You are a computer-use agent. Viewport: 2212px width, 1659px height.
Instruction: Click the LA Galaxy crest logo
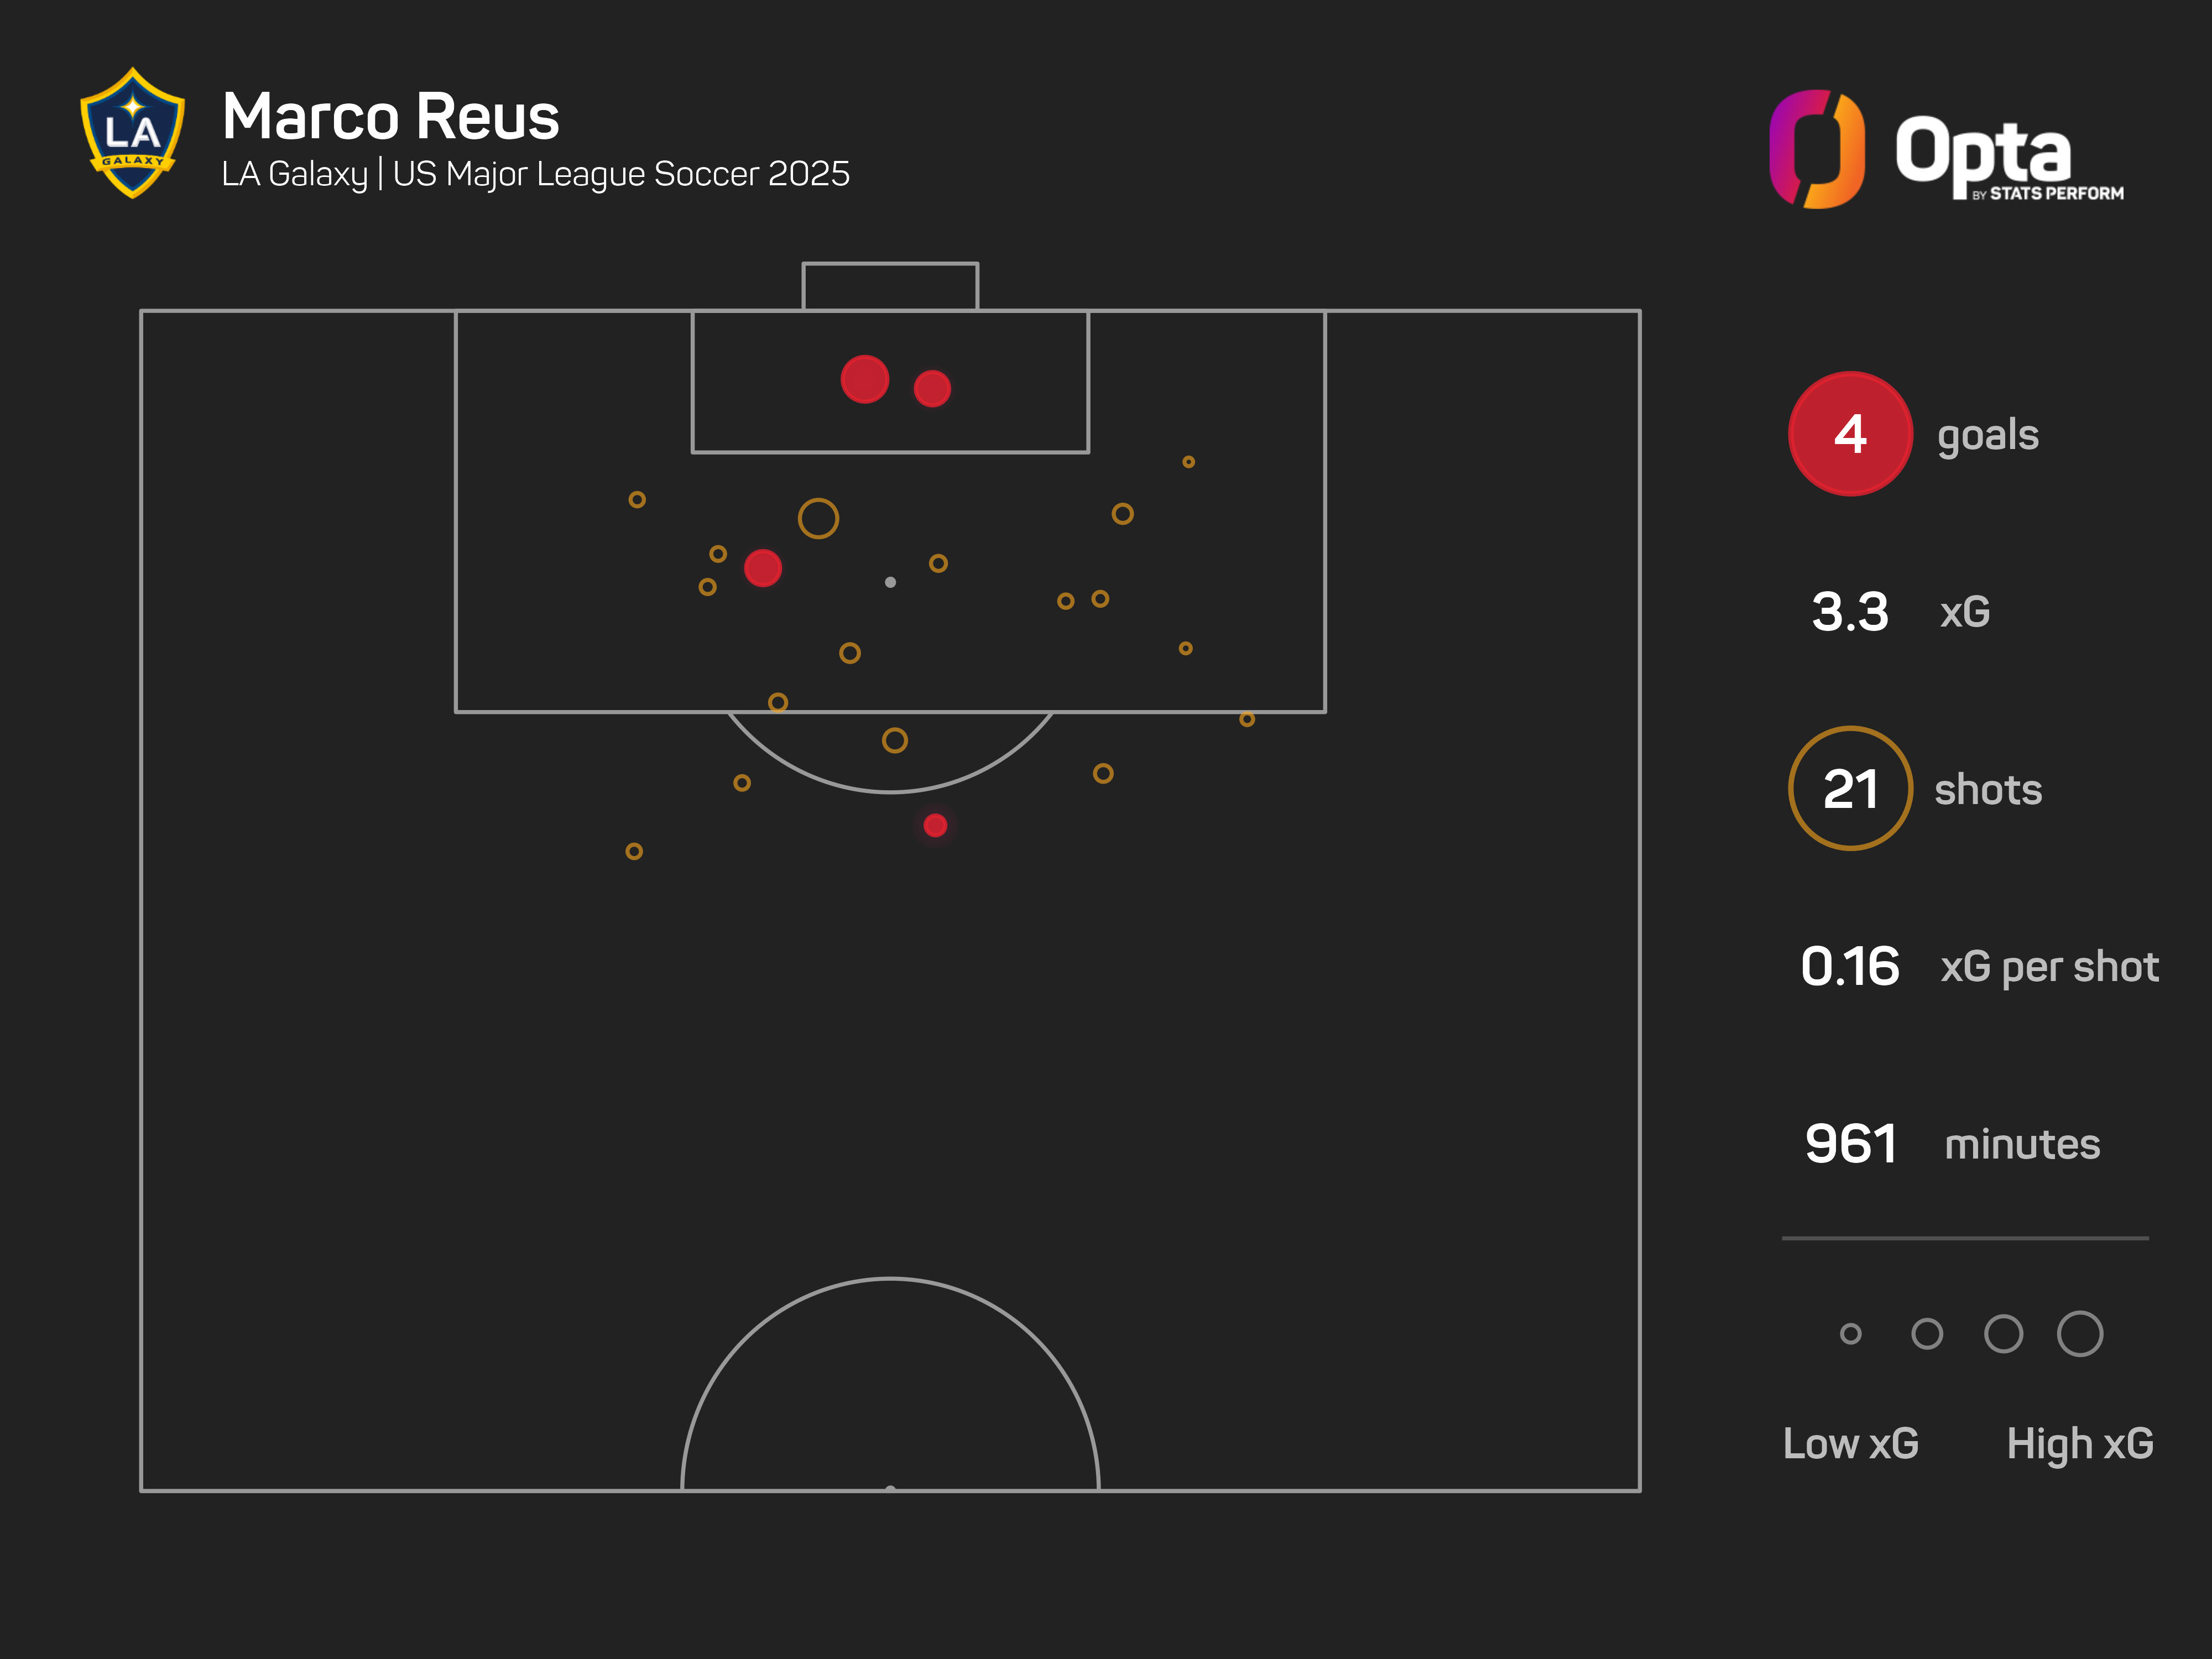pos(132,133)
